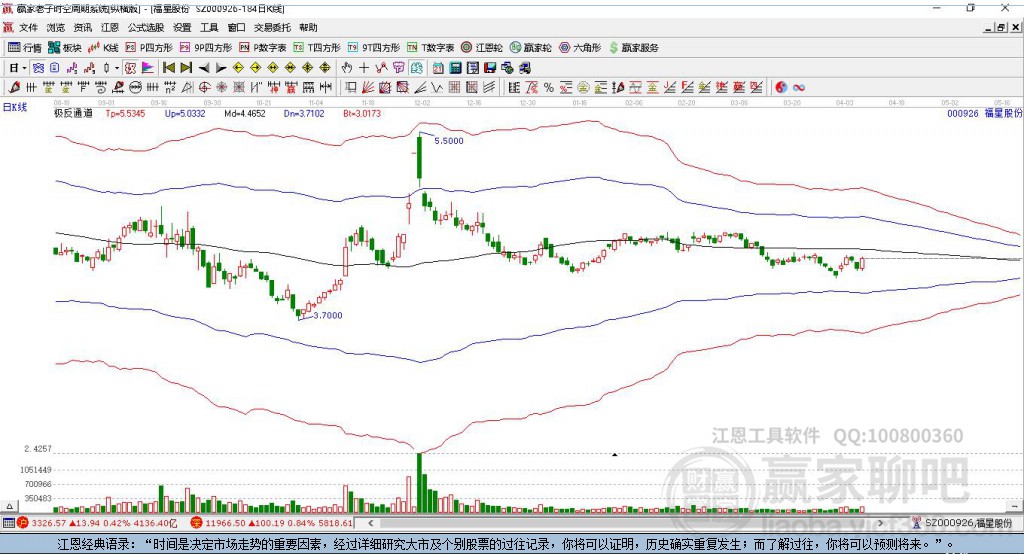Screen dimensions: 1024x554
Task: Click the Md=4.4652 value
Action: (x=245, y=113)
